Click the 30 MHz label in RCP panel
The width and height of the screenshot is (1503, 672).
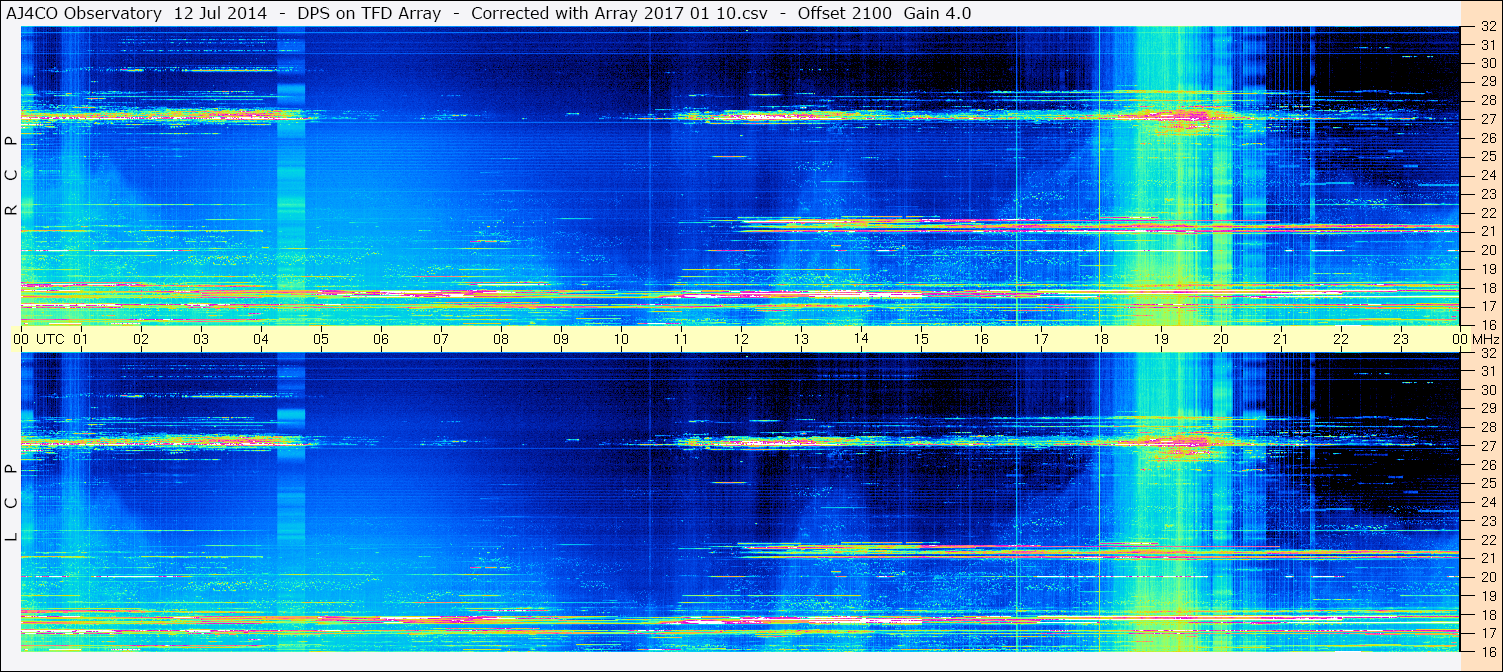pyautogui.click(x=1488, y=63)
